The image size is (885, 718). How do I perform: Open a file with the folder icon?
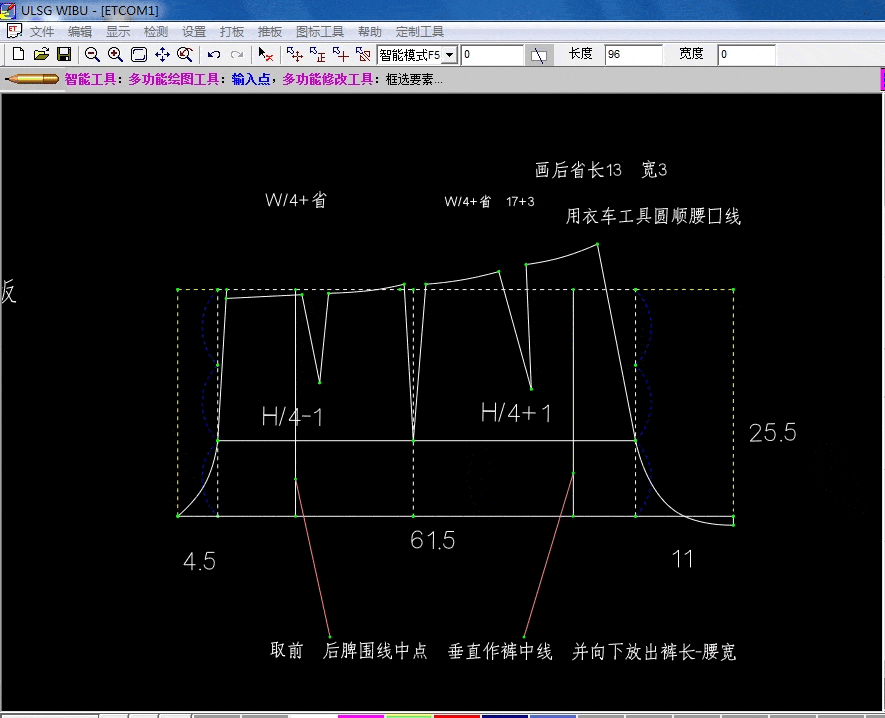click(x=41, y=54)
